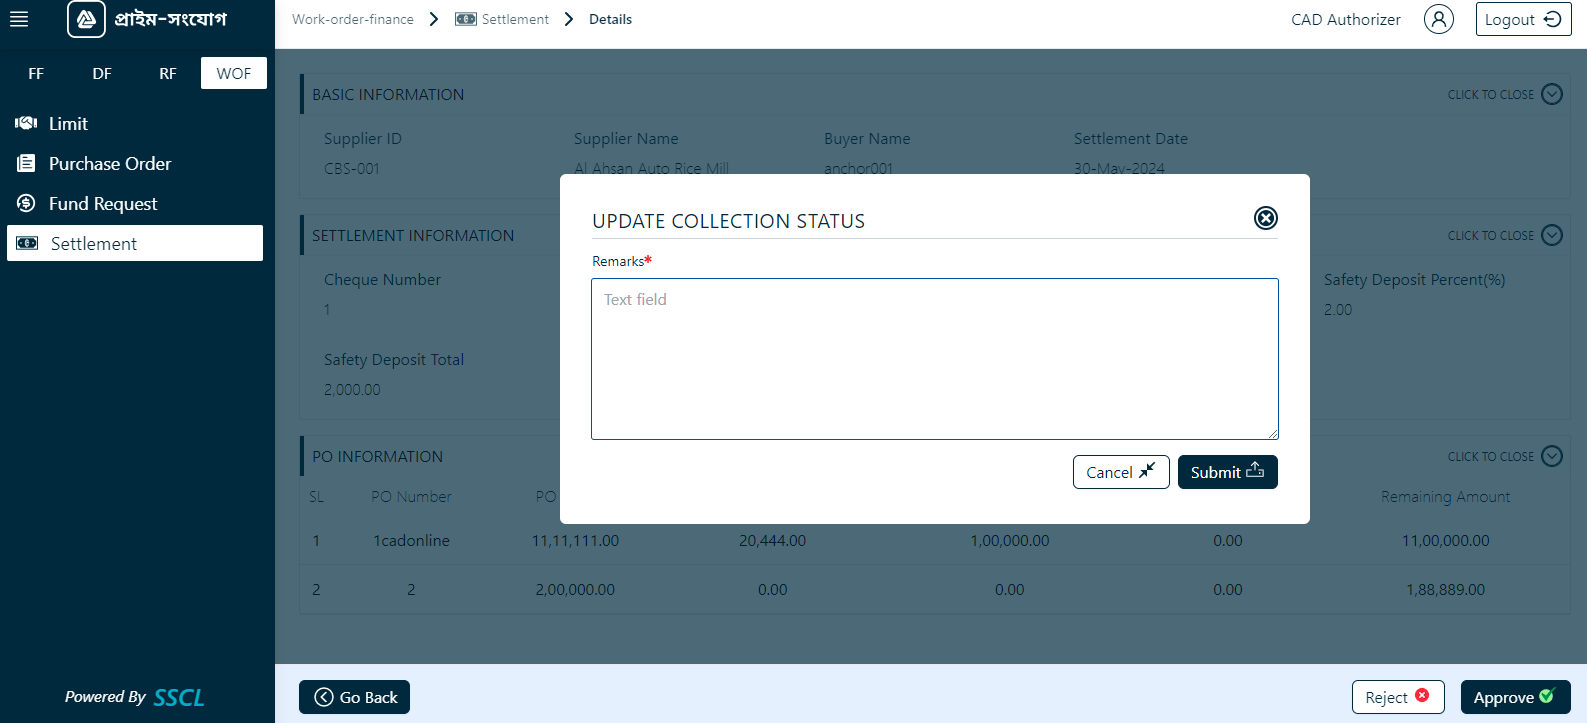Screen dimensions: 1587x723
Task: Focus the Remarks text field
Action: click(x=935, y=359)
